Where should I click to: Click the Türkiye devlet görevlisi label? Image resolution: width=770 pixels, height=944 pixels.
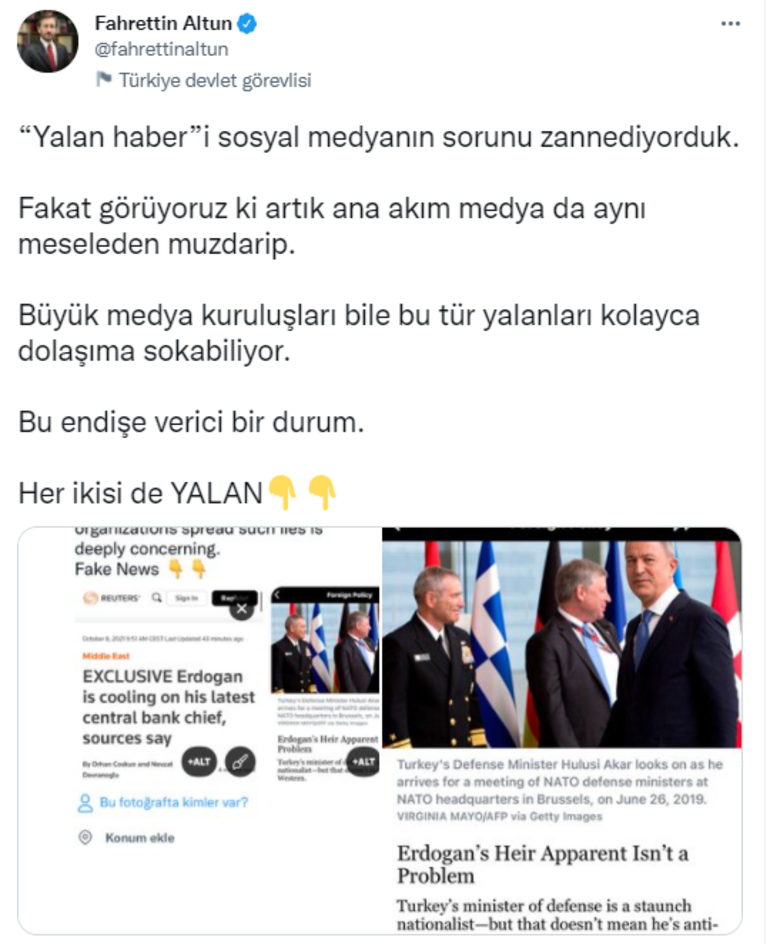click(x=215, y=80)
